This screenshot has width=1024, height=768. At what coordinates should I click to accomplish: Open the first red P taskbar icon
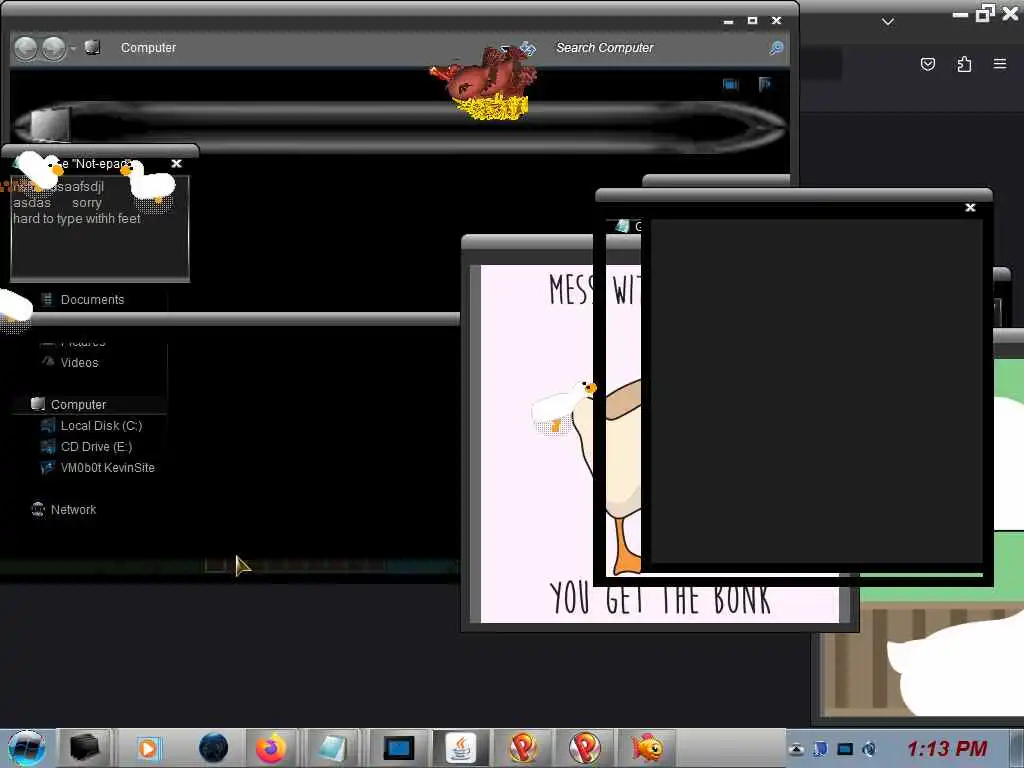(x=522, y=748)
